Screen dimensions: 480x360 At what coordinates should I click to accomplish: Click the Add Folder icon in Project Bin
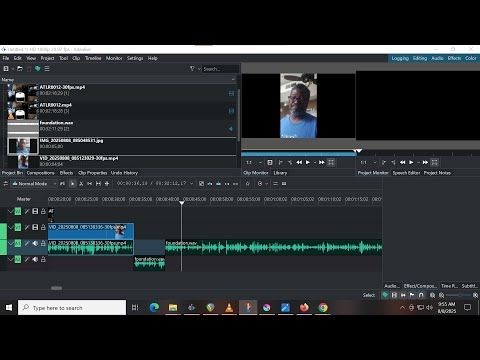click(x=20, y=68)
